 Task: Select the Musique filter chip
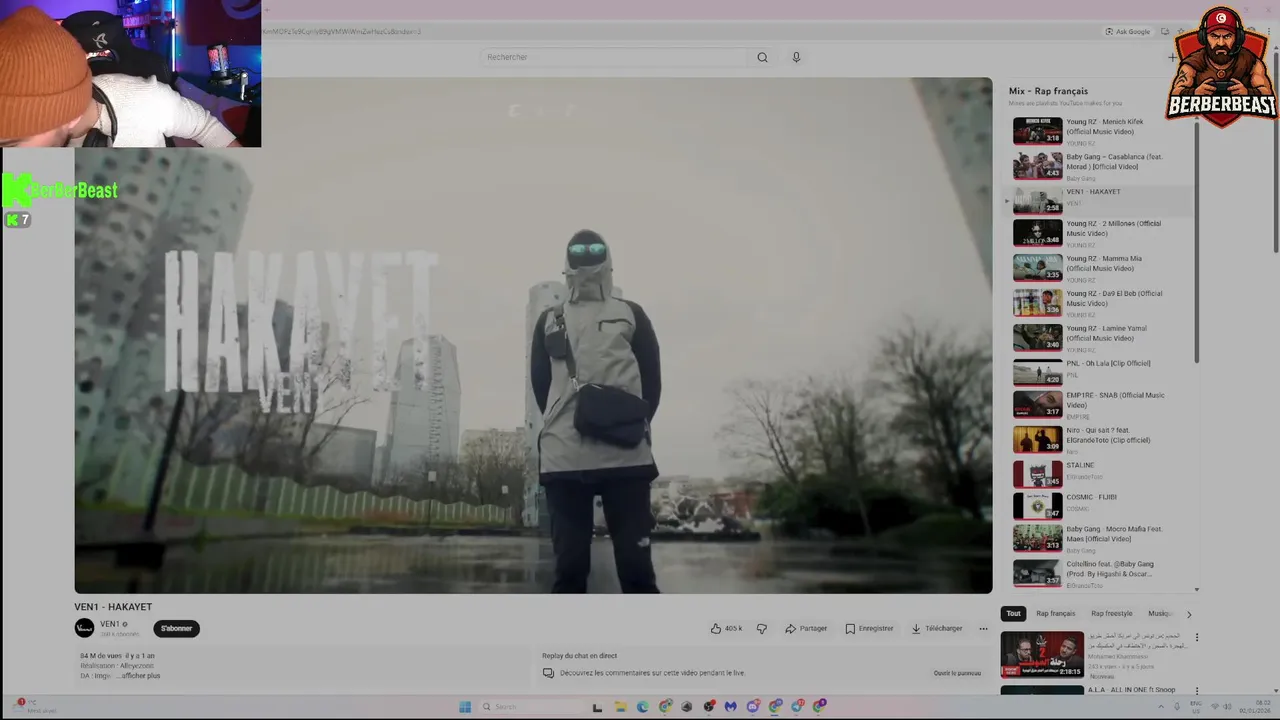(1160, 613)
